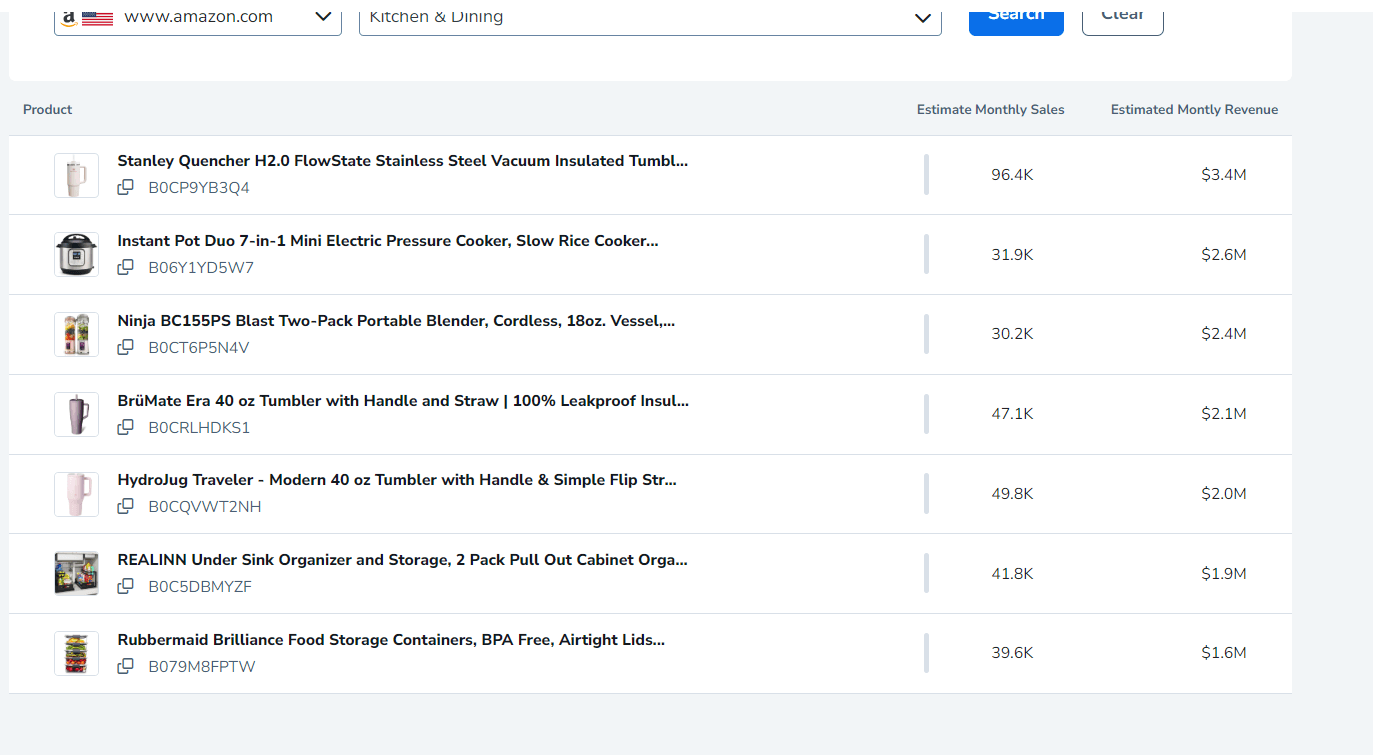1373x755 pixels.
Task: Click the $2.0M revenue value
Action: 1224,494
